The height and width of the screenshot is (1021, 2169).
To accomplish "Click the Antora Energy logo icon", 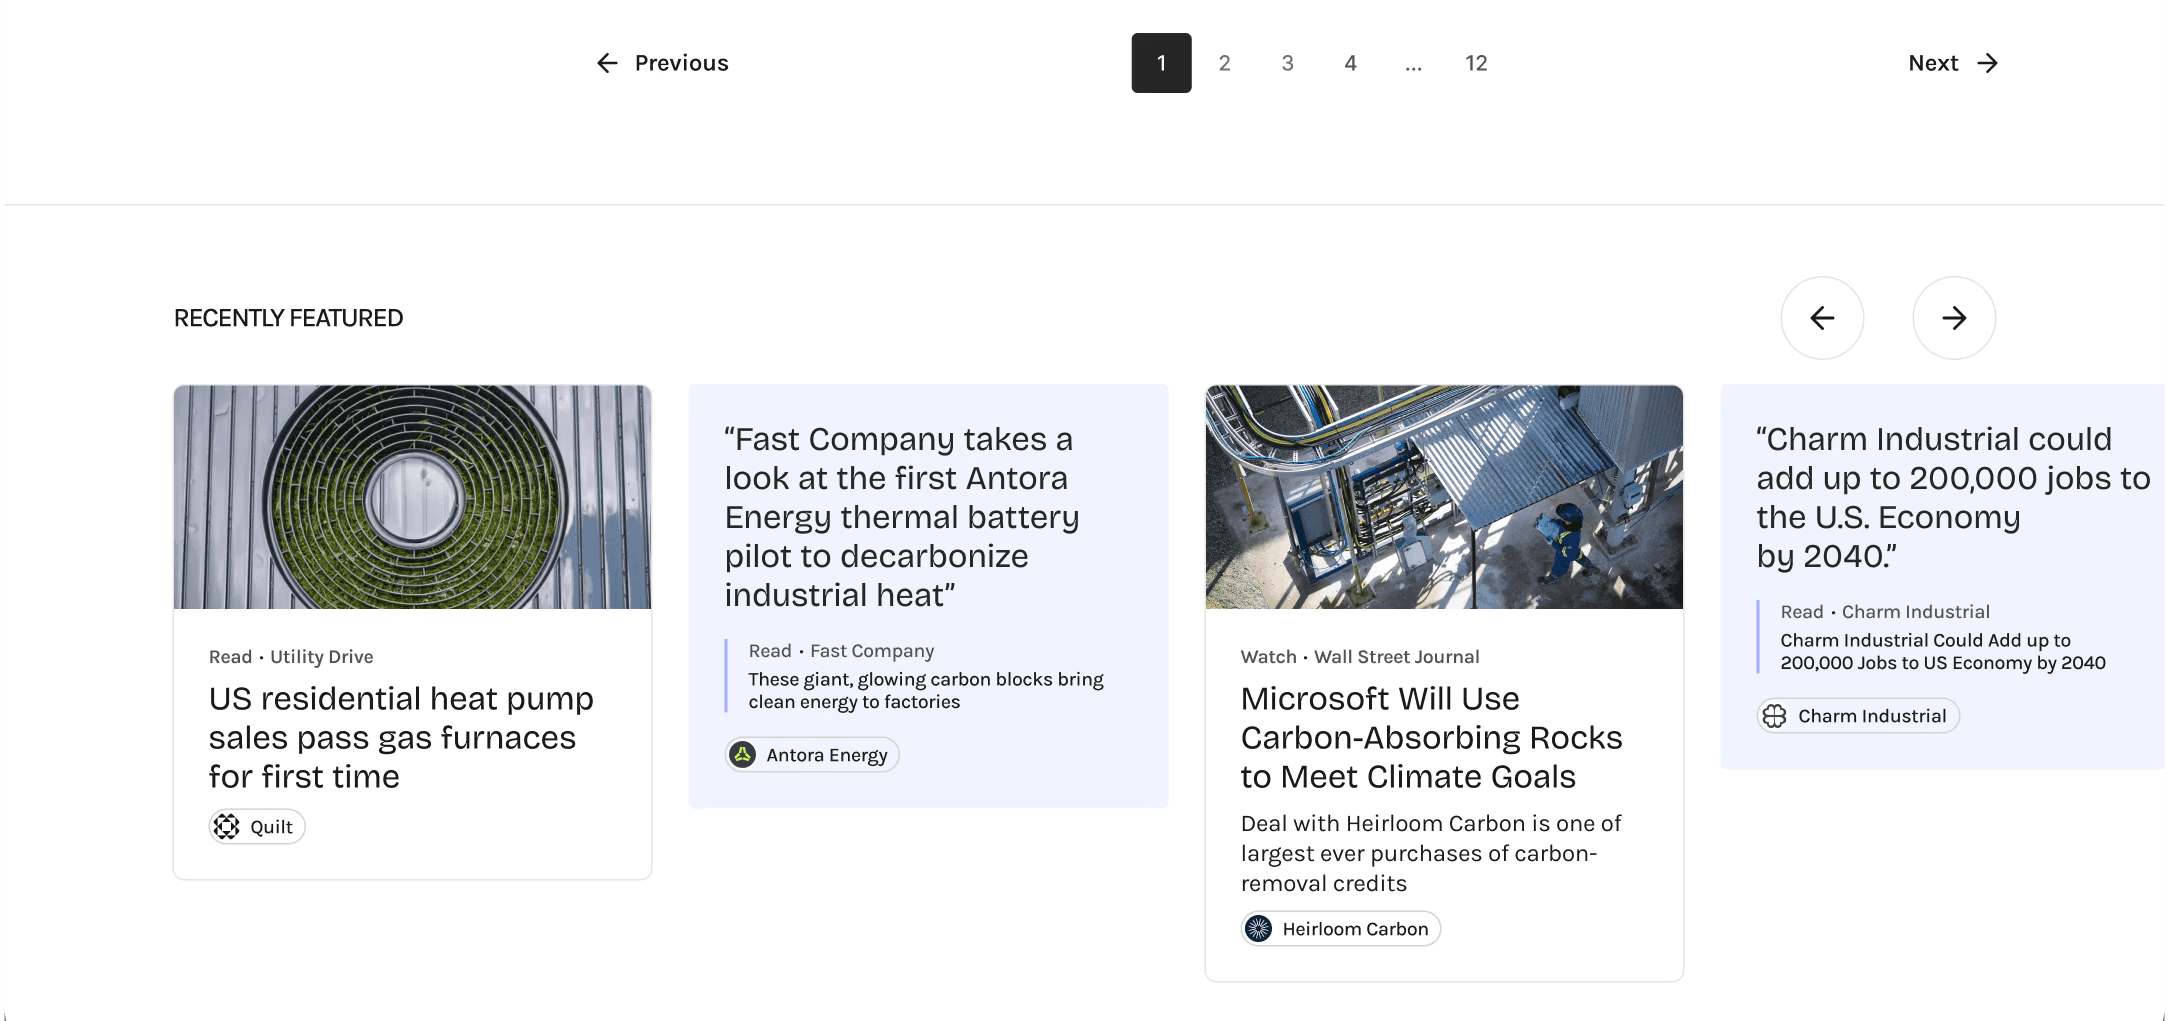I will pyautogui.click(x=743, y=755).
